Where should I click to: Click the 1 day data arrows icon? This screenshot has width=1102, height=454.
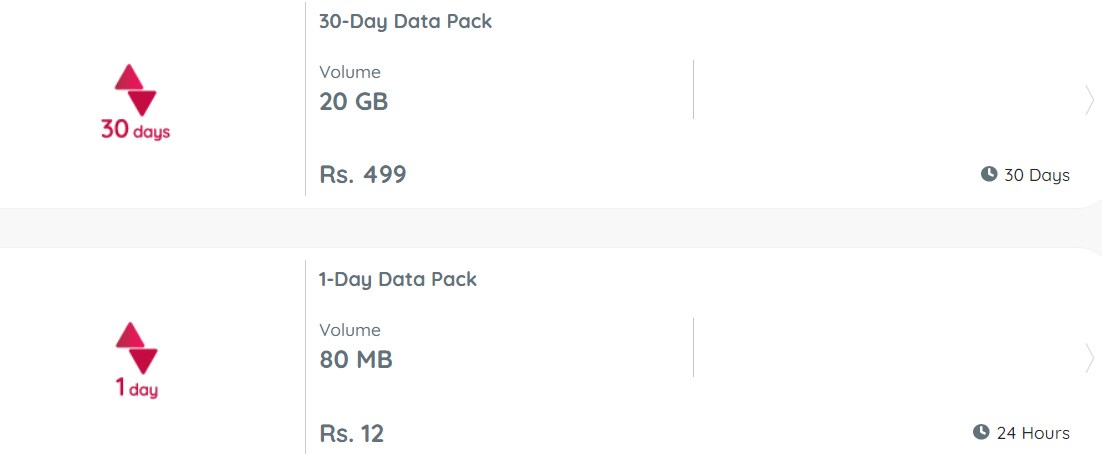tap(136, 348)
